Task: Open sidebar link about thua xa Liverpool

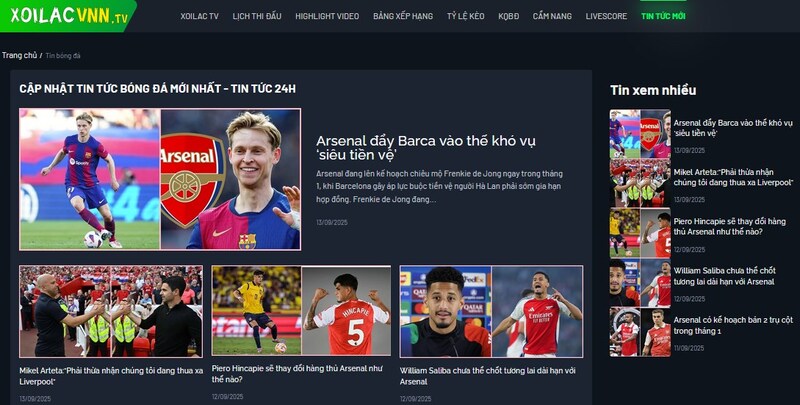Action: coord(733,178)
